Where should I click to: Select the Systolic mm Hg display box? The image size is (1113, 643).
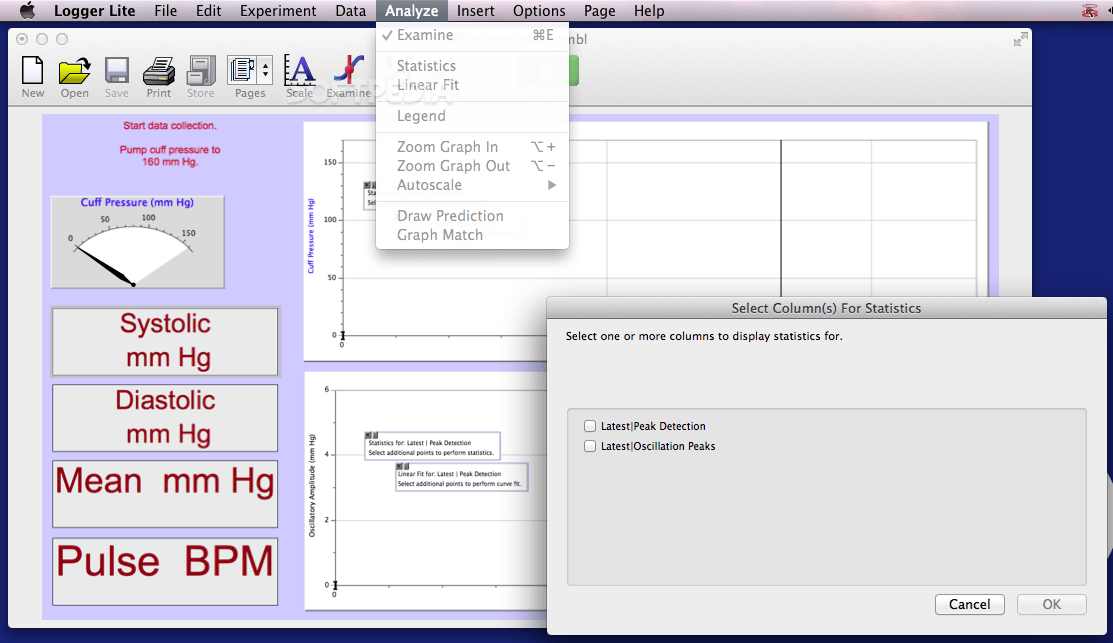coord(164,342)
